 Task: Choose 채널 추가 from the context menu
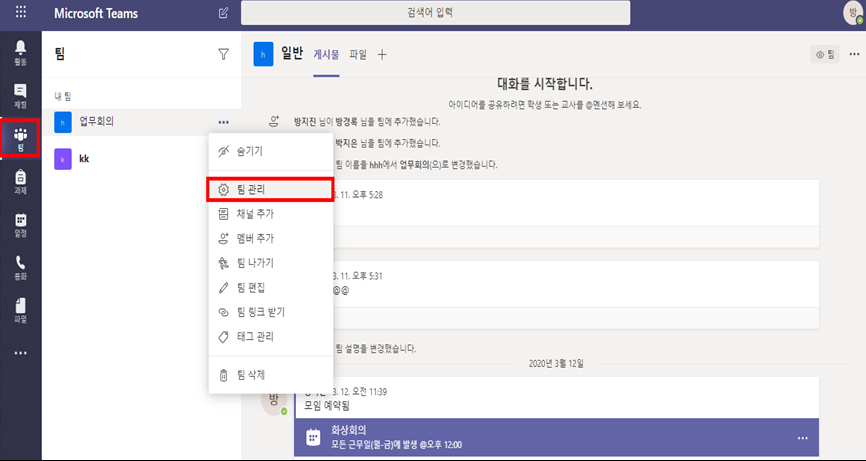coord(271,214)
